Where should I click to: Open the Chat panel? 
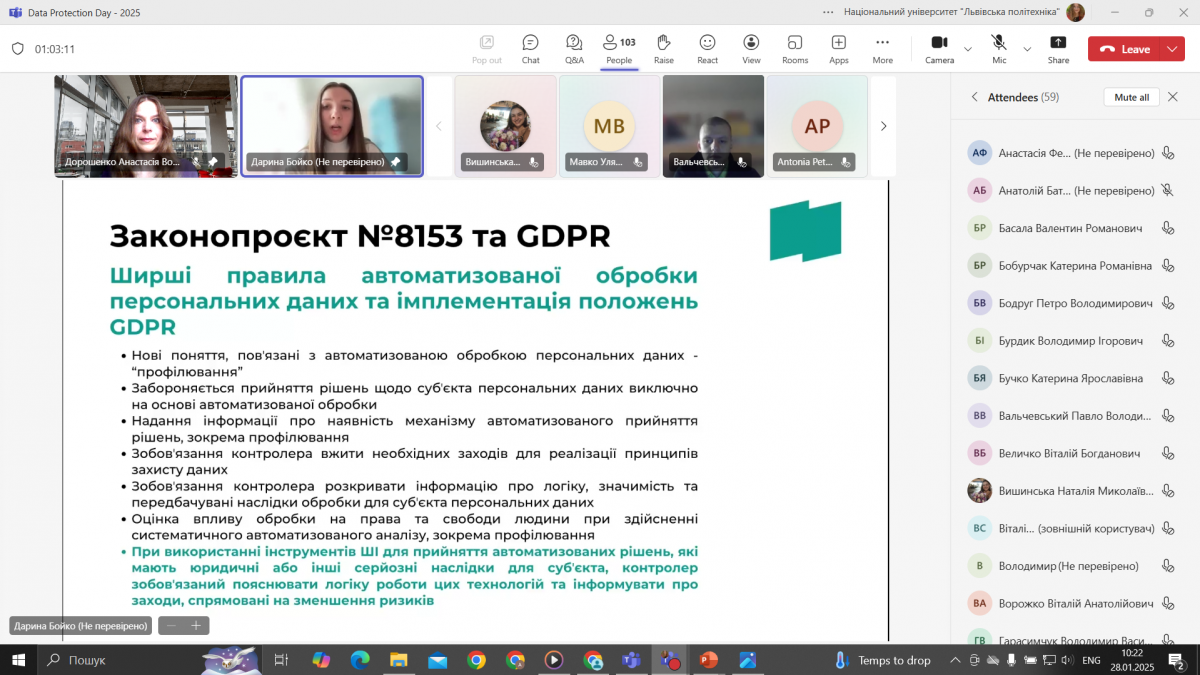click(530, 47)
